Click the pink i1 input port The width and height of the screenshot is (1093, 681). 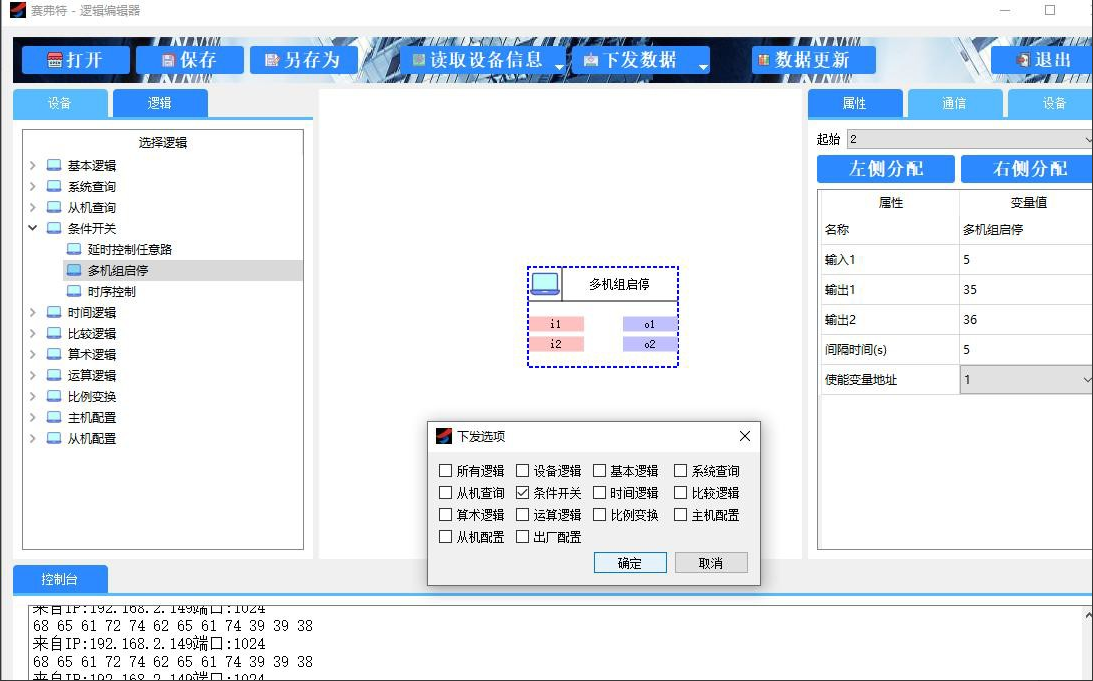pyautogui.click(x=556, y=324)
